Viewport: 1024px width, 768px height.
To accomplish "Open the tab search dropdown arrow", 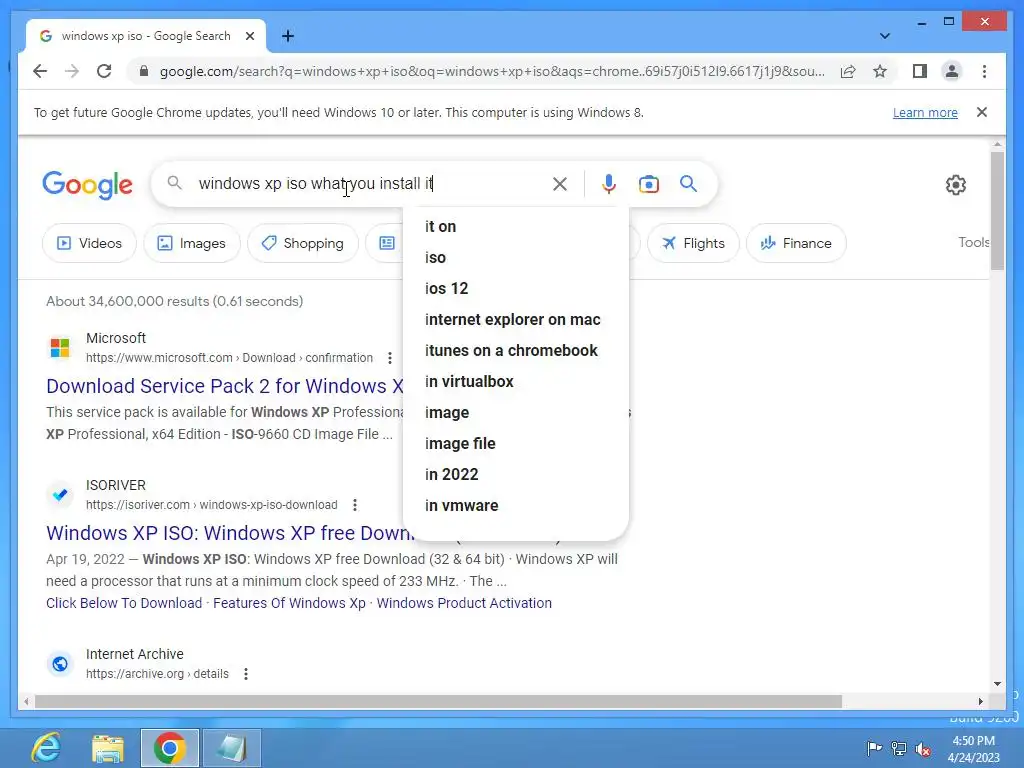I will 885,36.
